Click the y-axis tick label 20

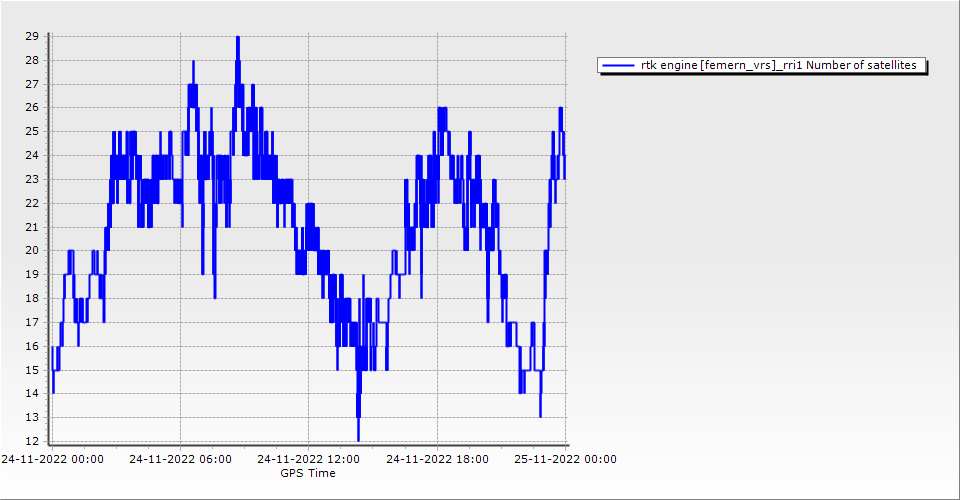32,250
